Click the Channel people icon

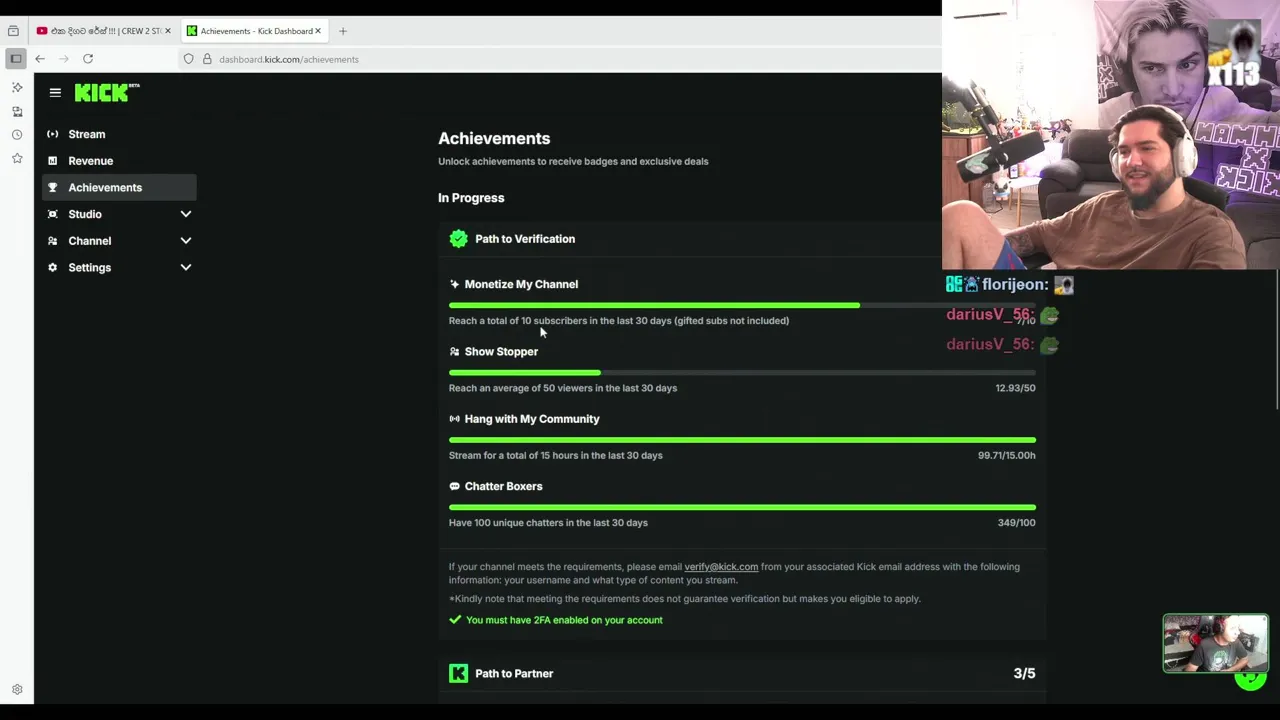(53, 241)
